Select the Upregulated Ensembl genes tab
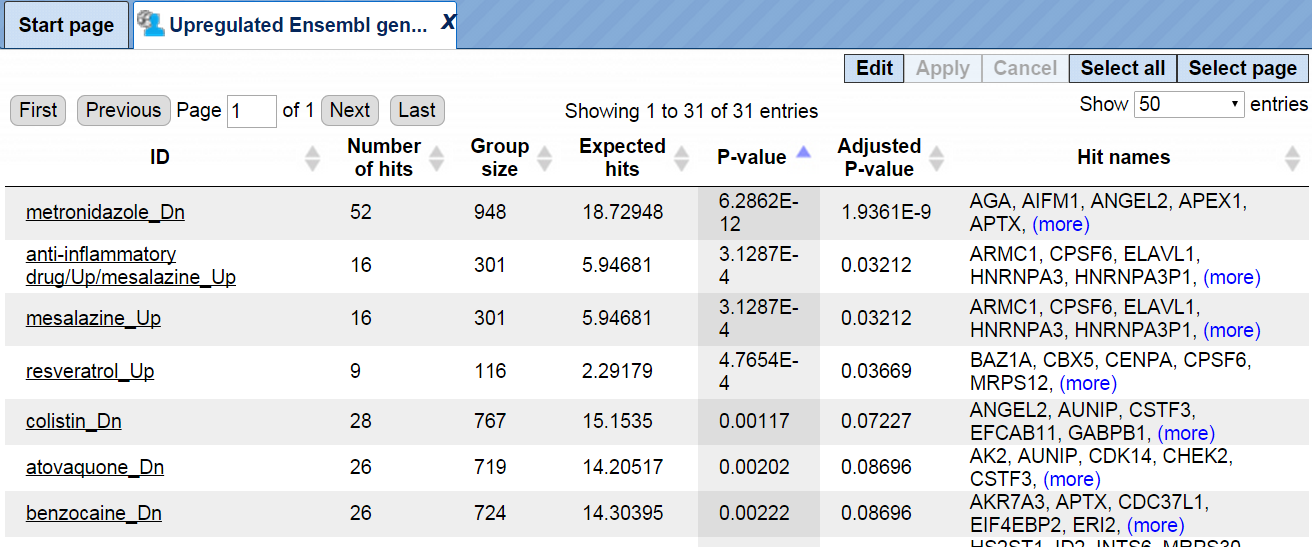Screen dimensions: 1312x547 pyautogui.click(x=297, y=25)
